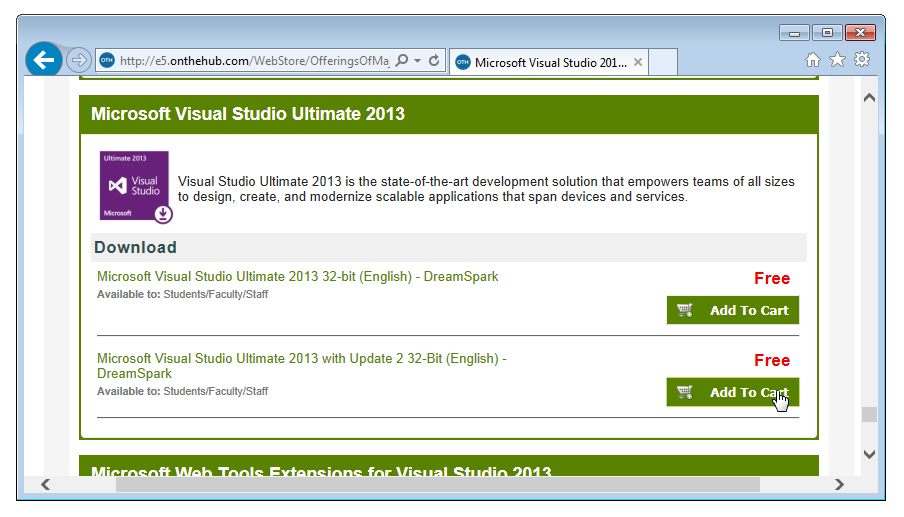Viewport: 904px width, 517px height.
Task: Add Visual Studio 2013 with Update 2 to cart
Action: pos(733,393)
